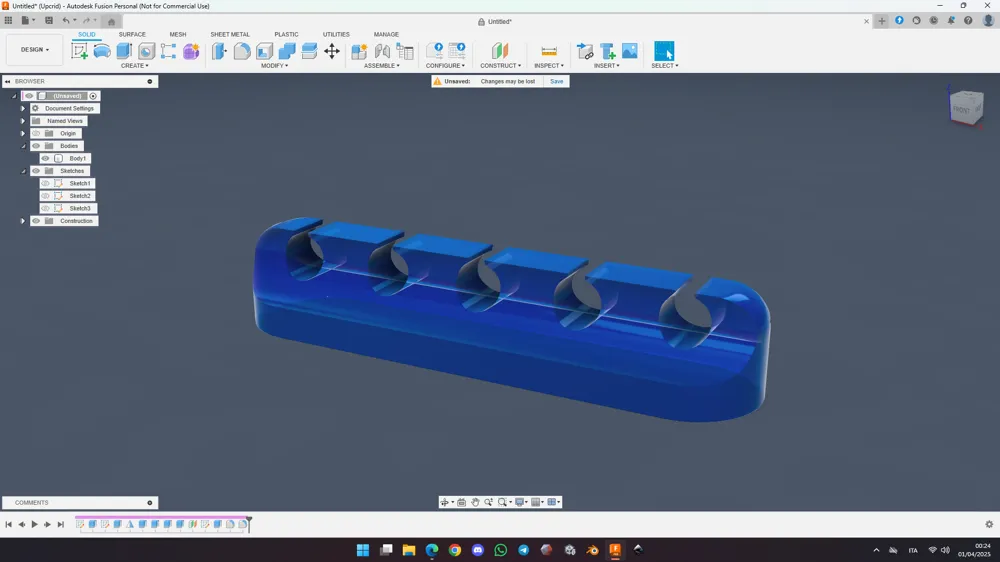Switch to the Sheet Metal tab

[230, 34]
